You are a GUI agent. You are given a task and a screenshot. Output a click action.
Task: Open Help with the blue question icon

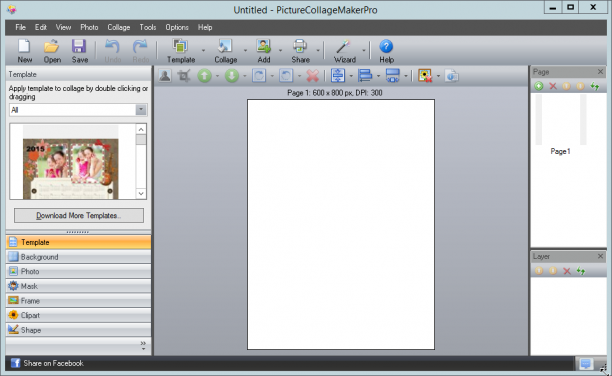coord(386,51)
